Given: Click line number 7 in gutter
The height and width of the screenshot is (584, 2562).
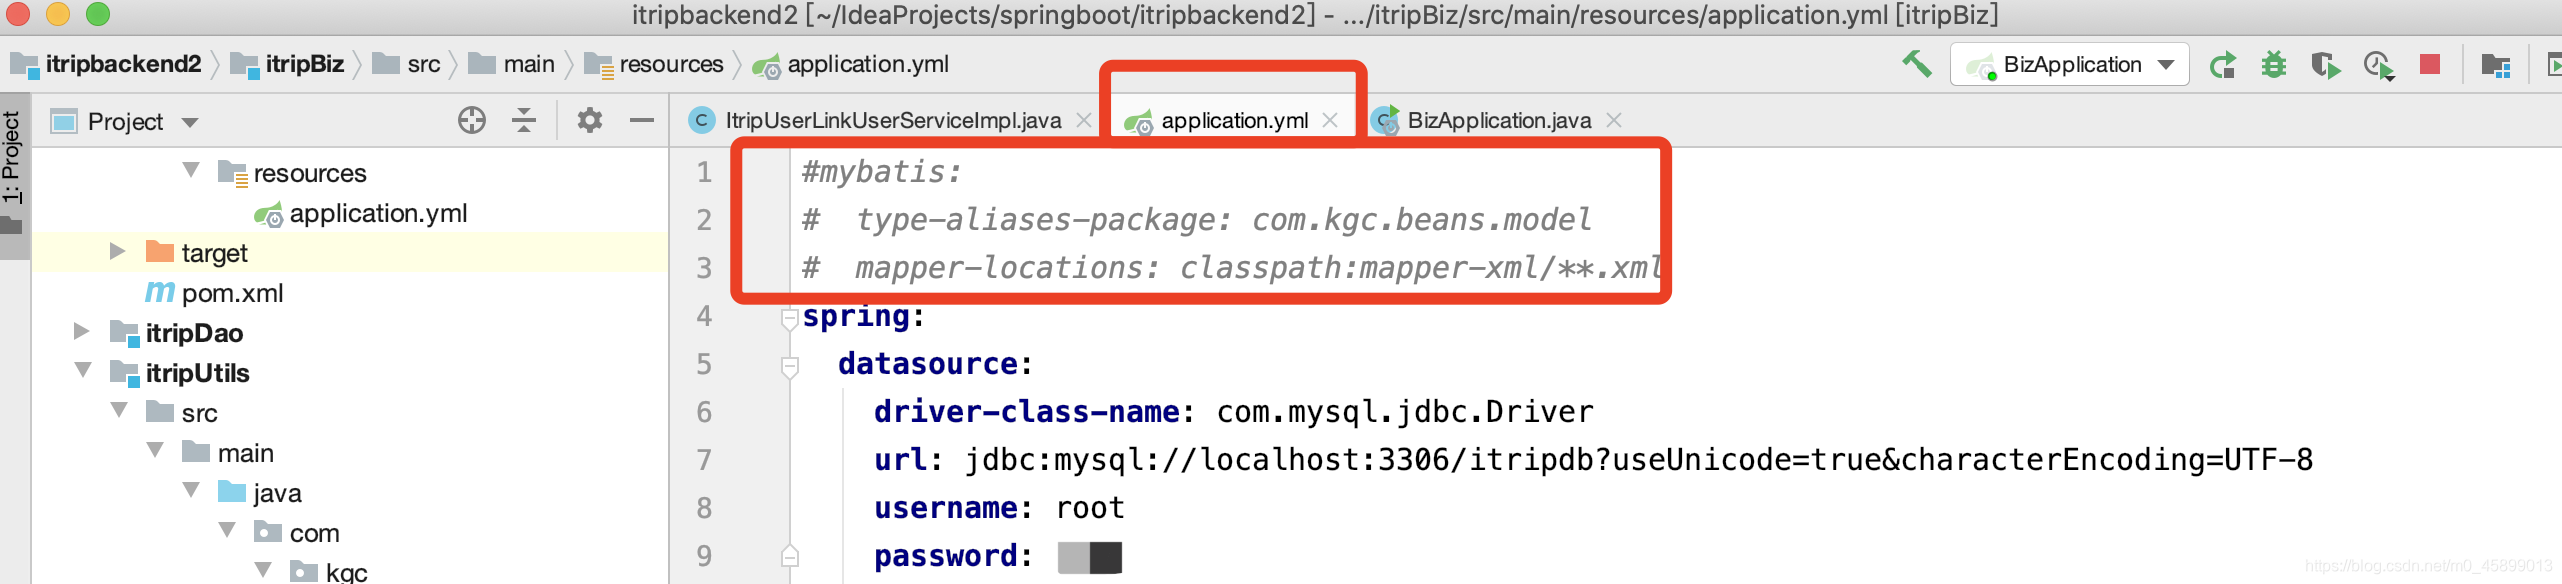Looking at the screenshot, I should tap(704, 460).
